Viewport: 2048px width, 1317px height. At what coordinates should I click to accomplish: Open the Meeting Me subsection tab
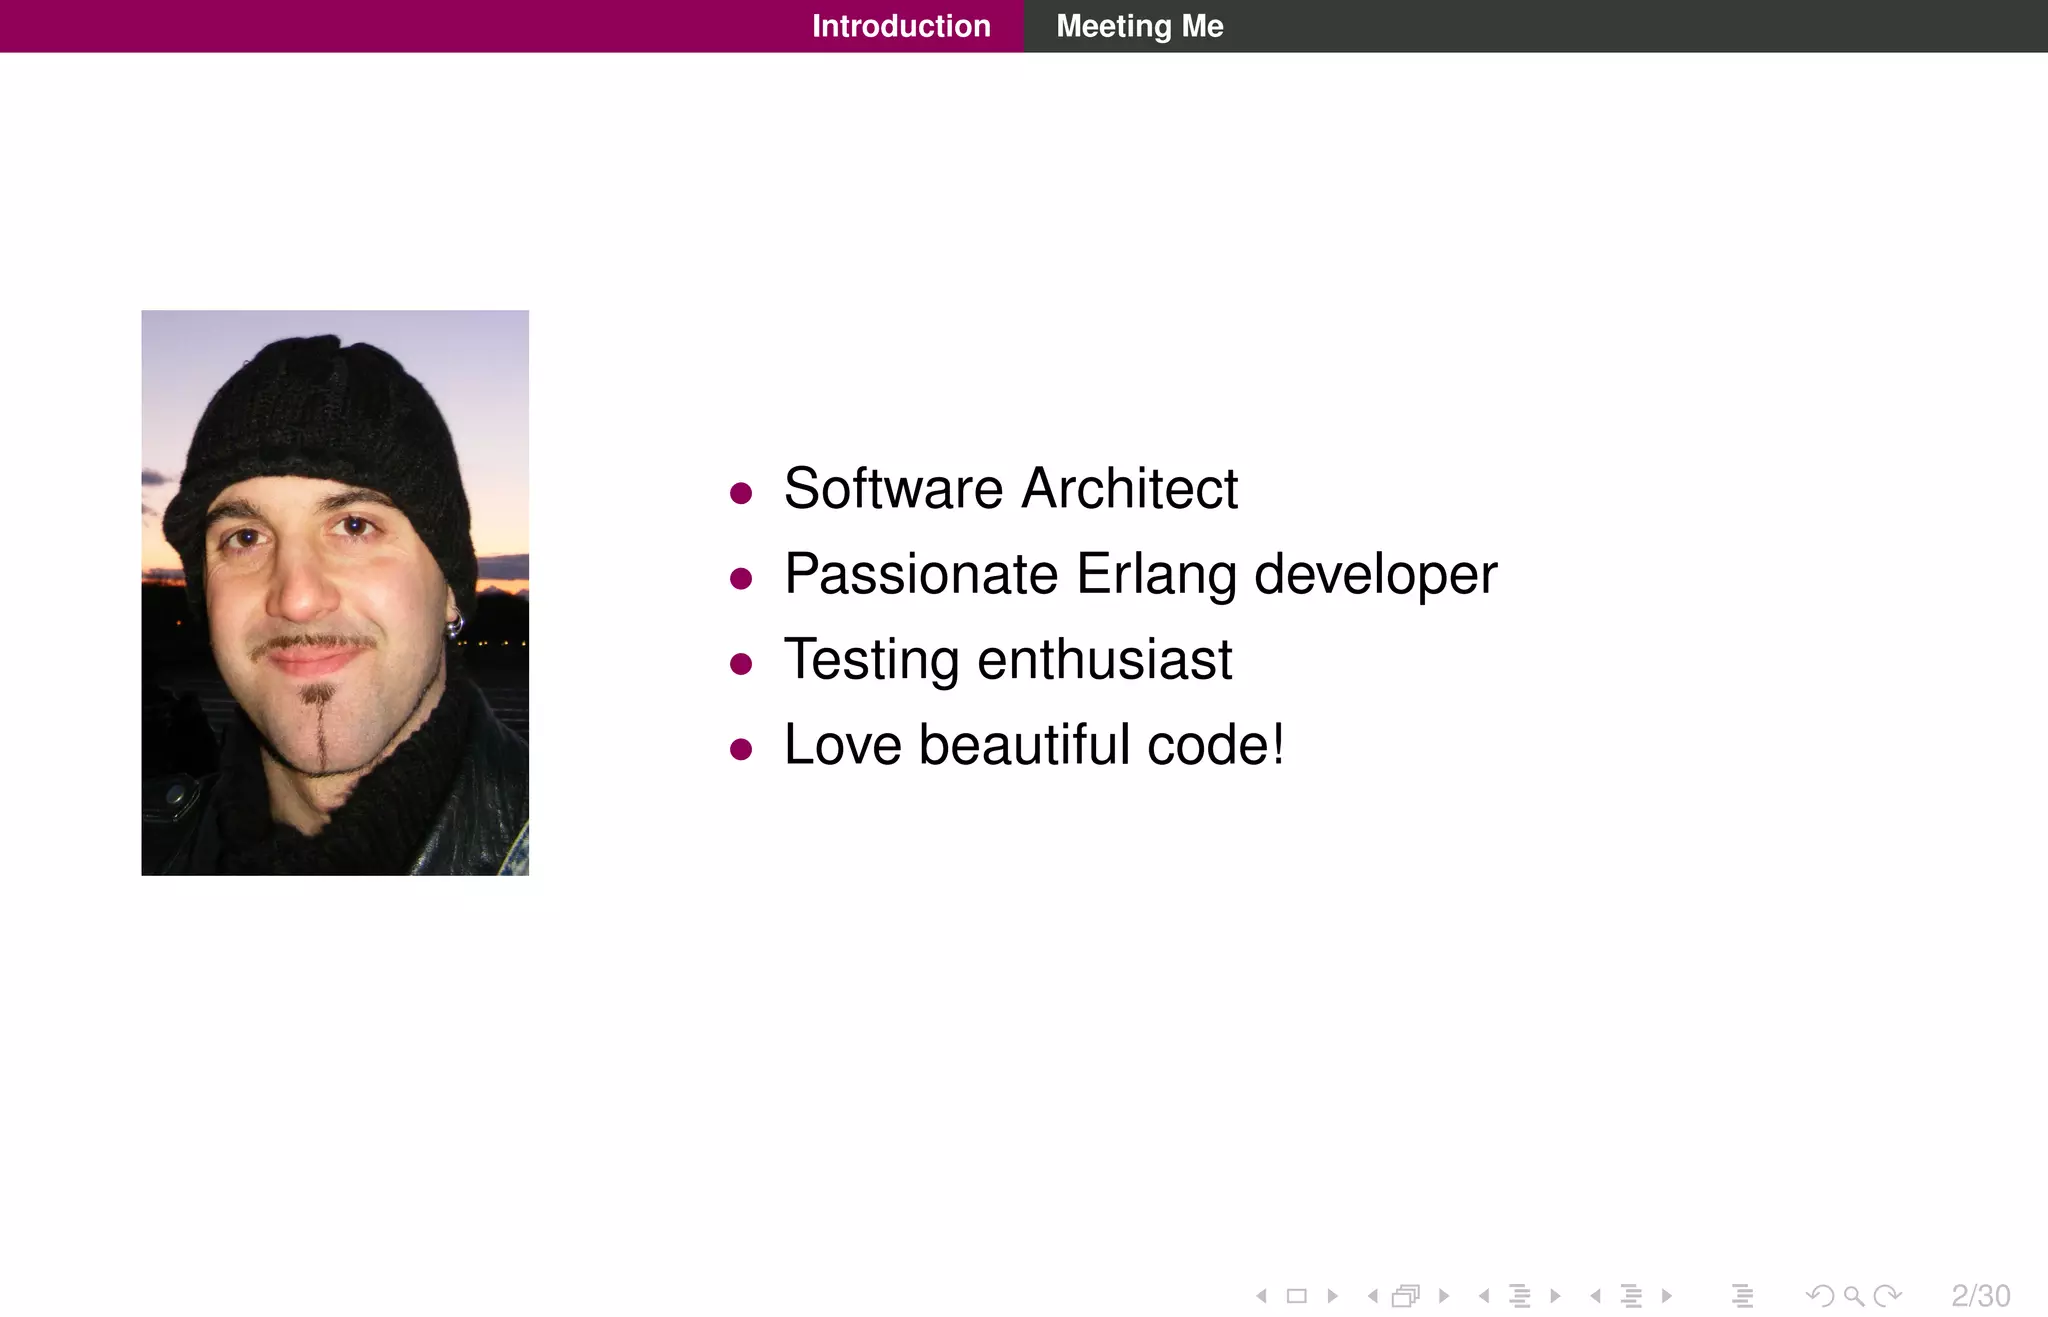click(1139, 26)
